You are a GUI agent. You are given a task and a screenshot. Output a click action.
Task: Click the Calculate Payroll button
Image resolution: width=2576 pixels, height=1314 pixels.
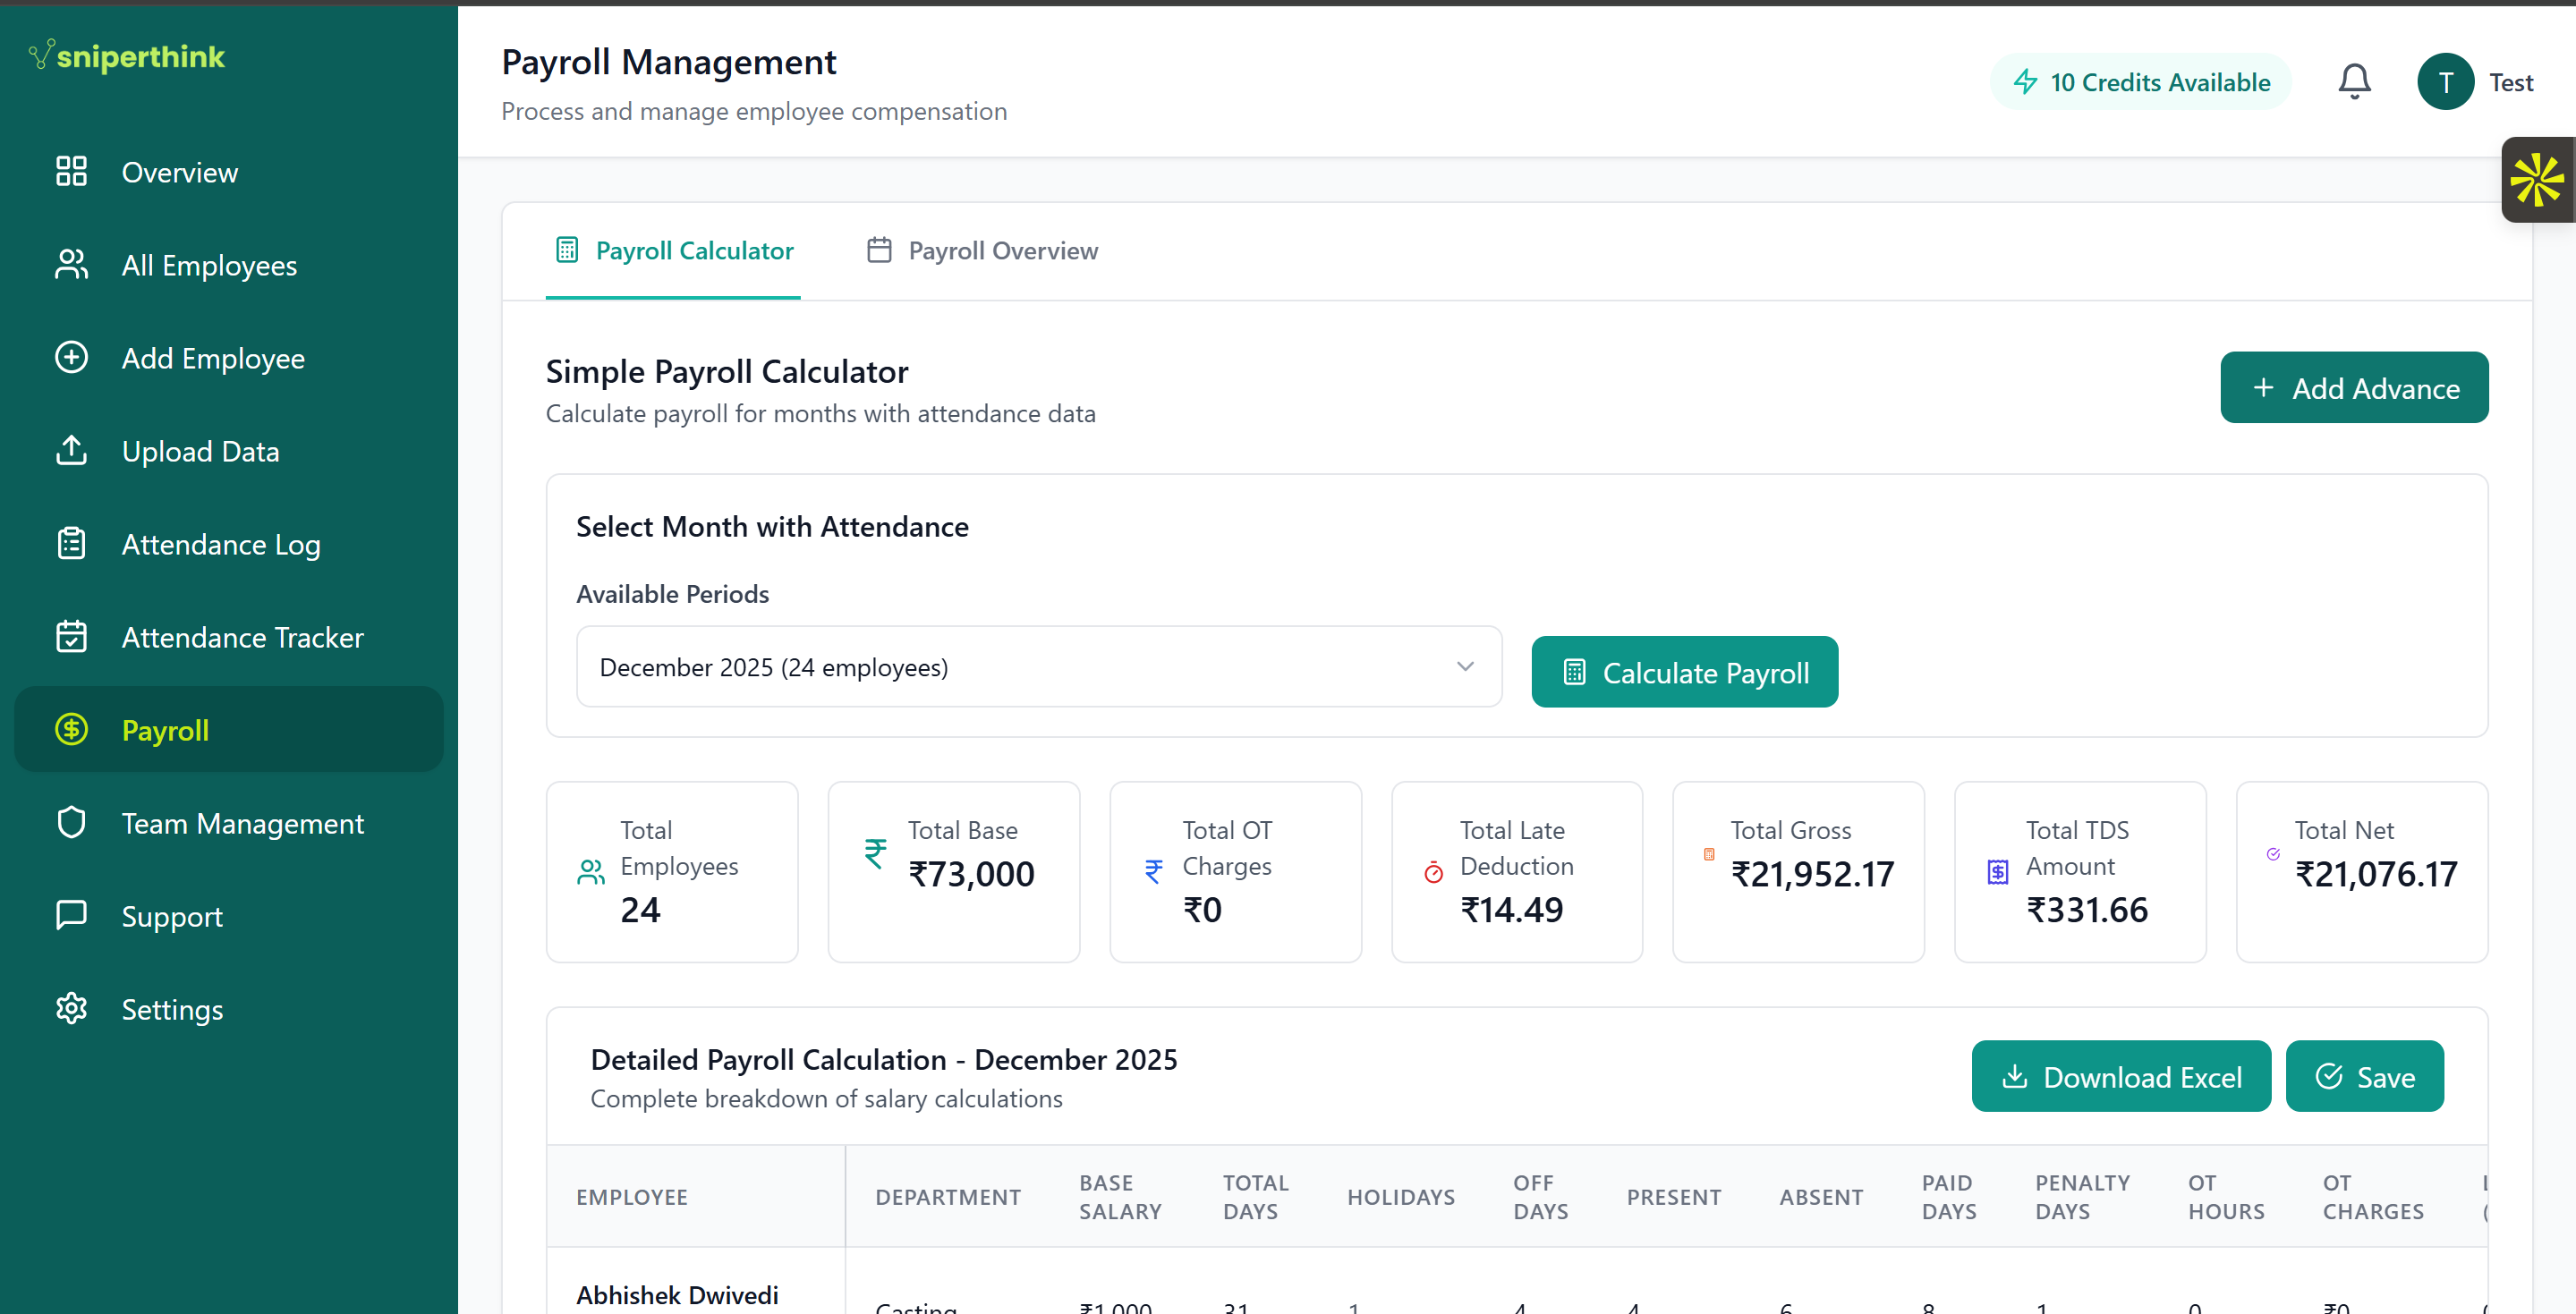pos(1684,671)
